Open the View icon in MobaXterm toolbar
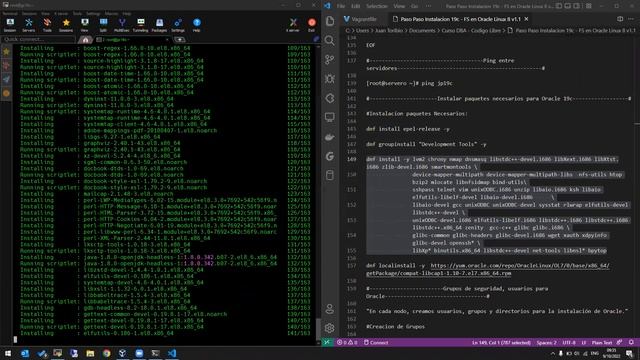Image resolution: width=640 pixels, height=360 pixels. pyautogui.click(x=84, y=25)
